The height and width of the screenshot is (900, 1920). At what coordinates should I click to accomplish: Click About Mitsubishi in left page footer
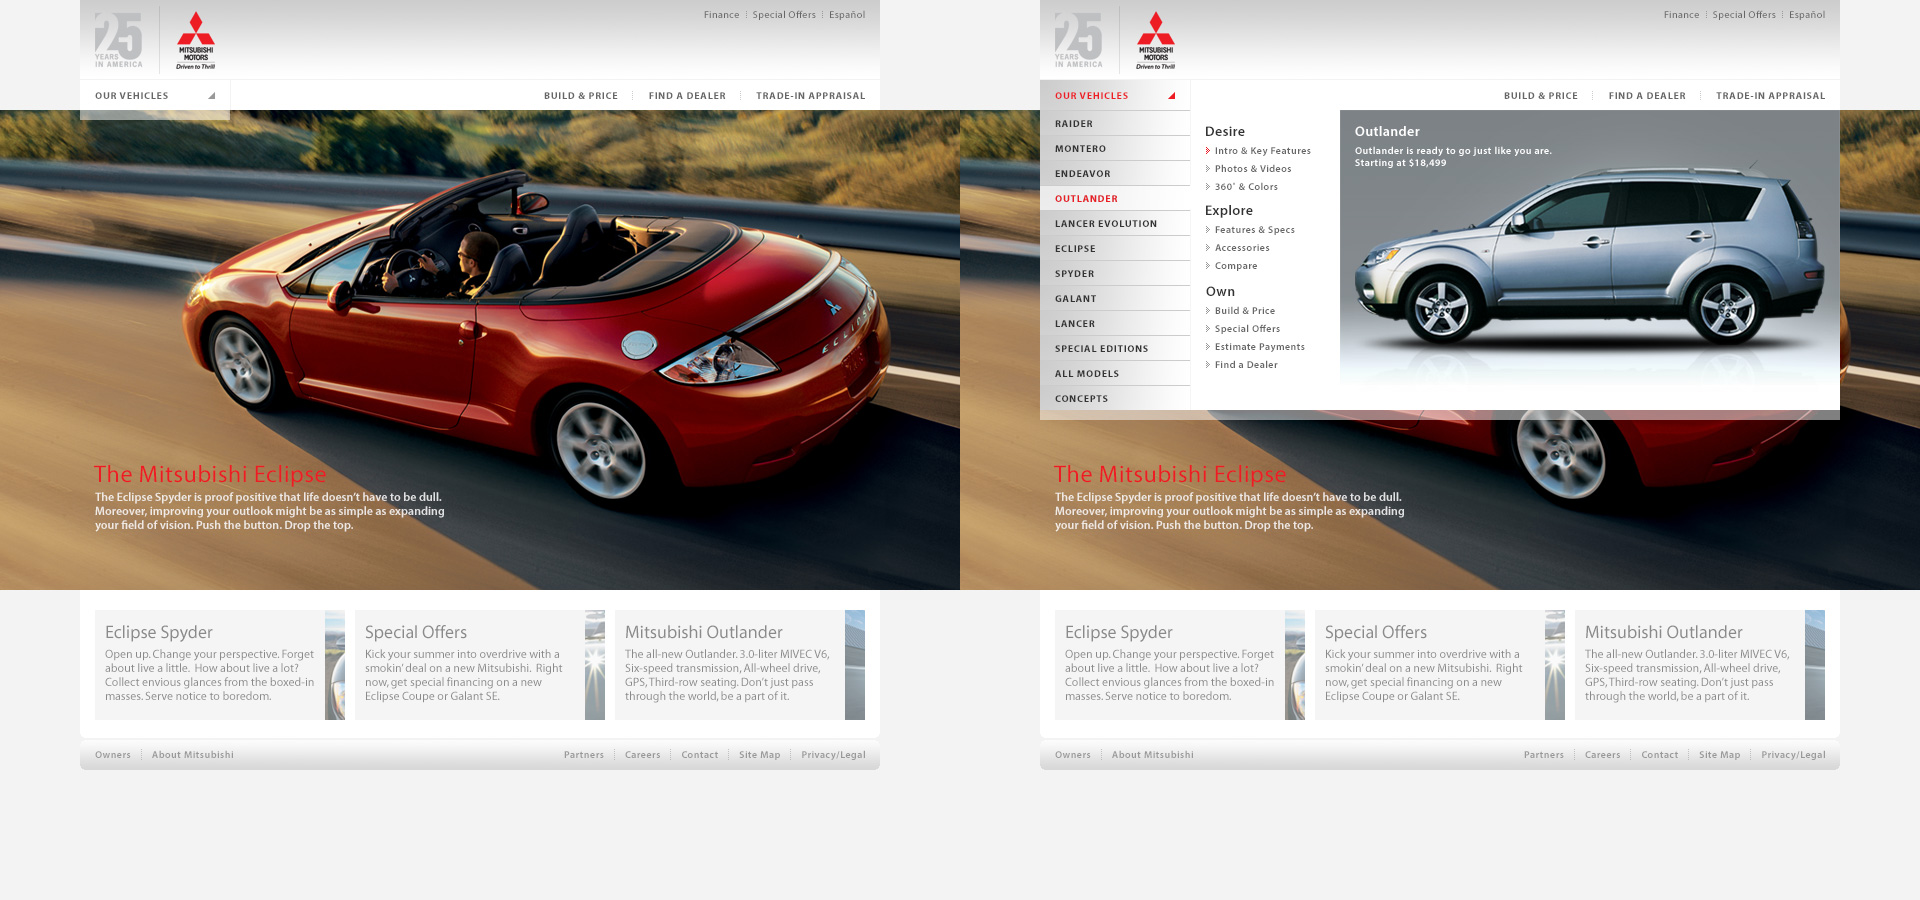pyautogui.click(x=193, y=755)
